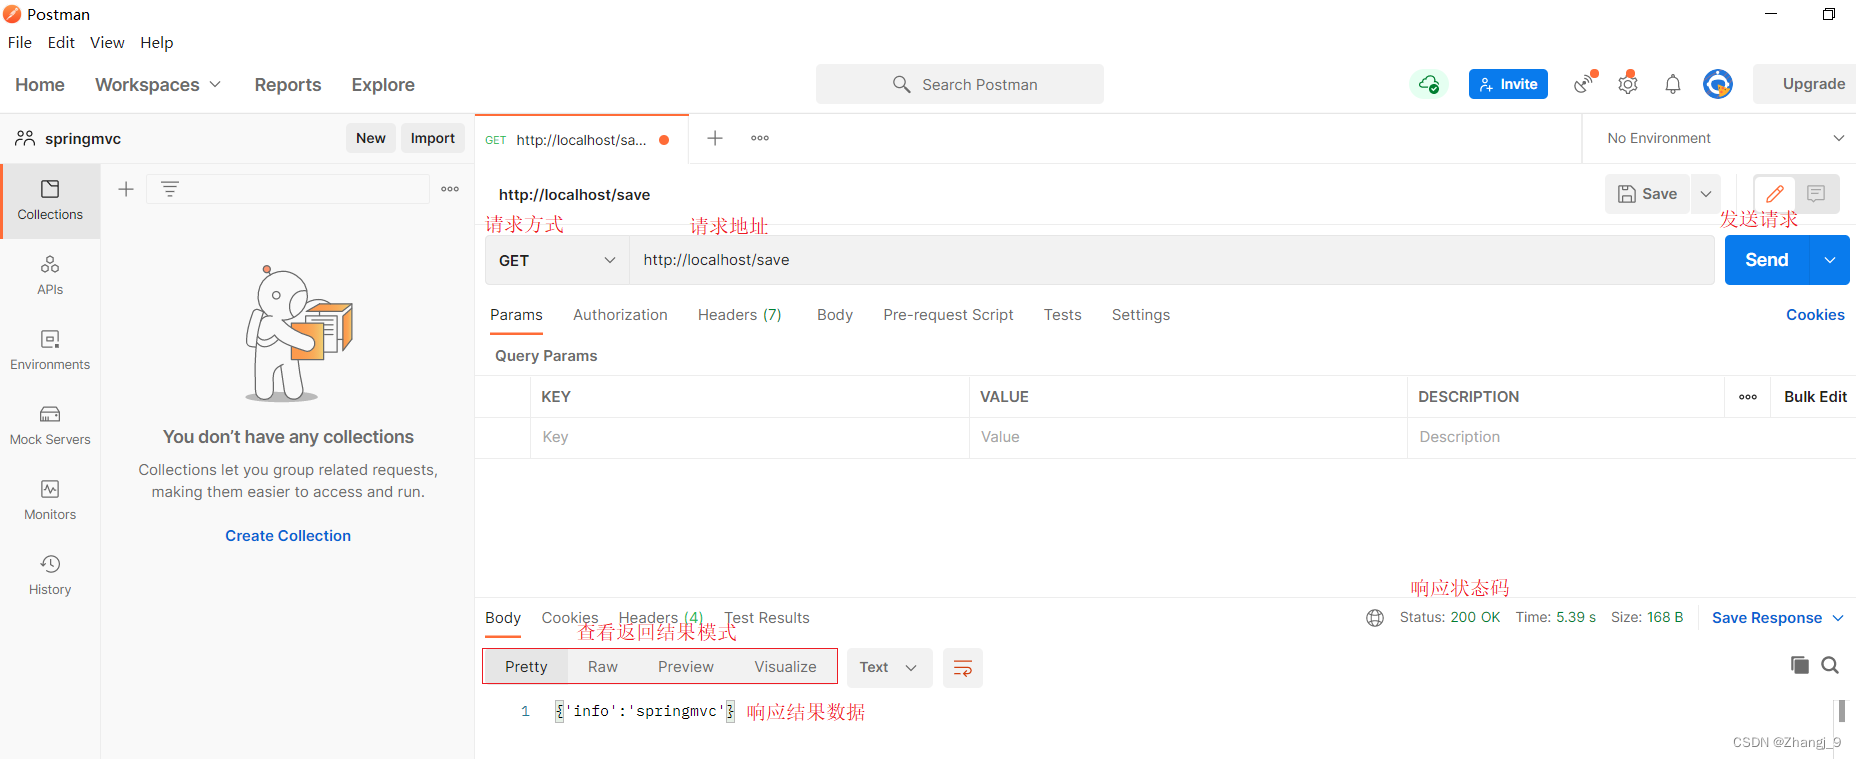The width and height of the screenshot is (1856, 759).
Task: Select the Pretty response view
Action: tap(526, 667)
